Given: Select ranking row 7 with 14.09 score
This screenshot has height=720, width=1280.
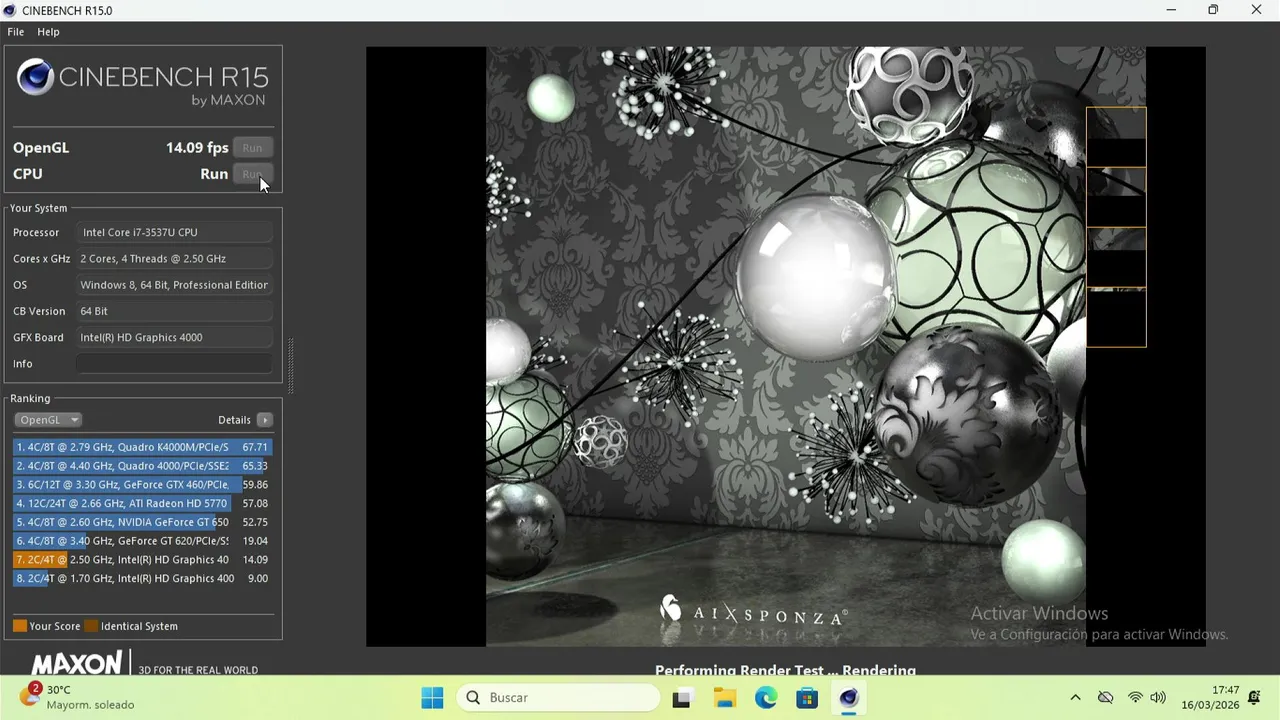Looking at the screenshot, I should pyautogui.click(x=142, y=560).
